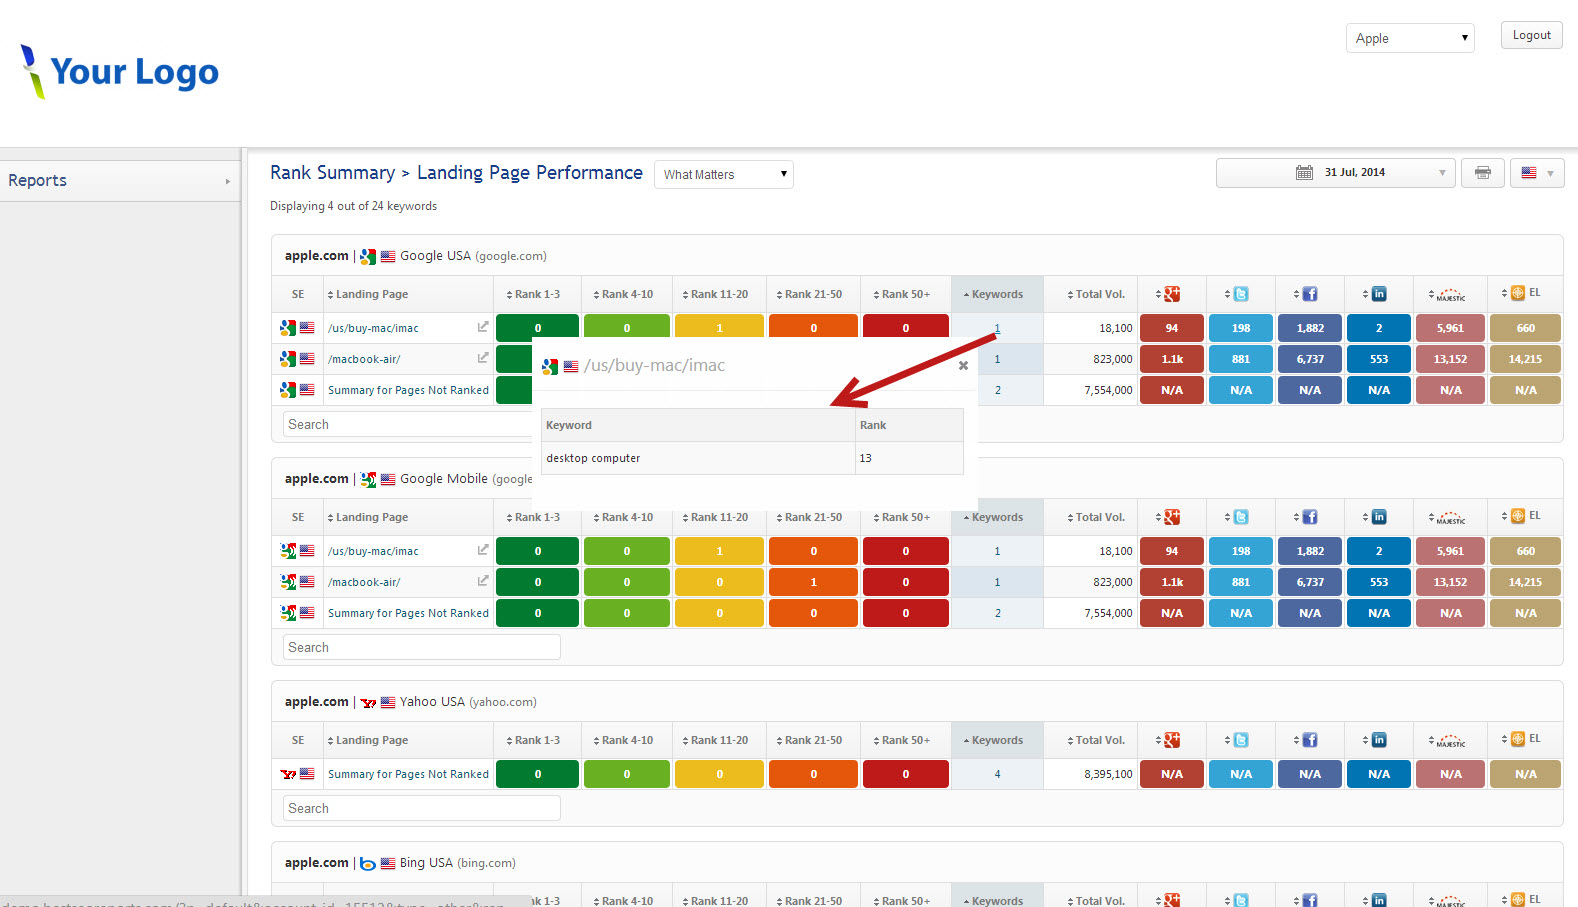Open the Apple account dropdown
Image resolution: width=1578 pixels, height=907 pixels.
[1409, 38]
